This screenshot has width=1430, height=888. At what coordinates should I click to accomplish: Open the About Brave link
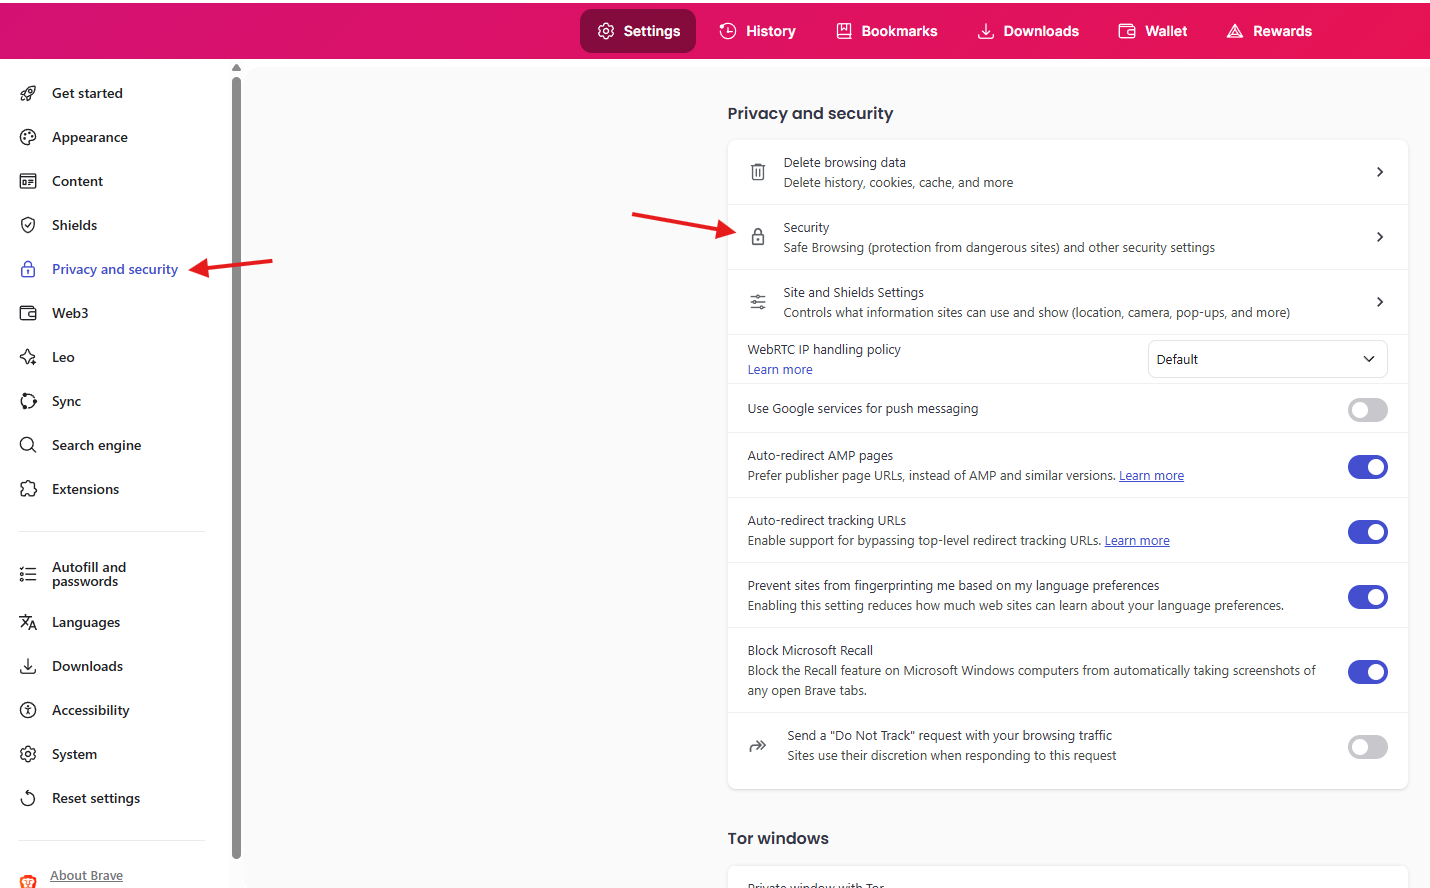86,876
